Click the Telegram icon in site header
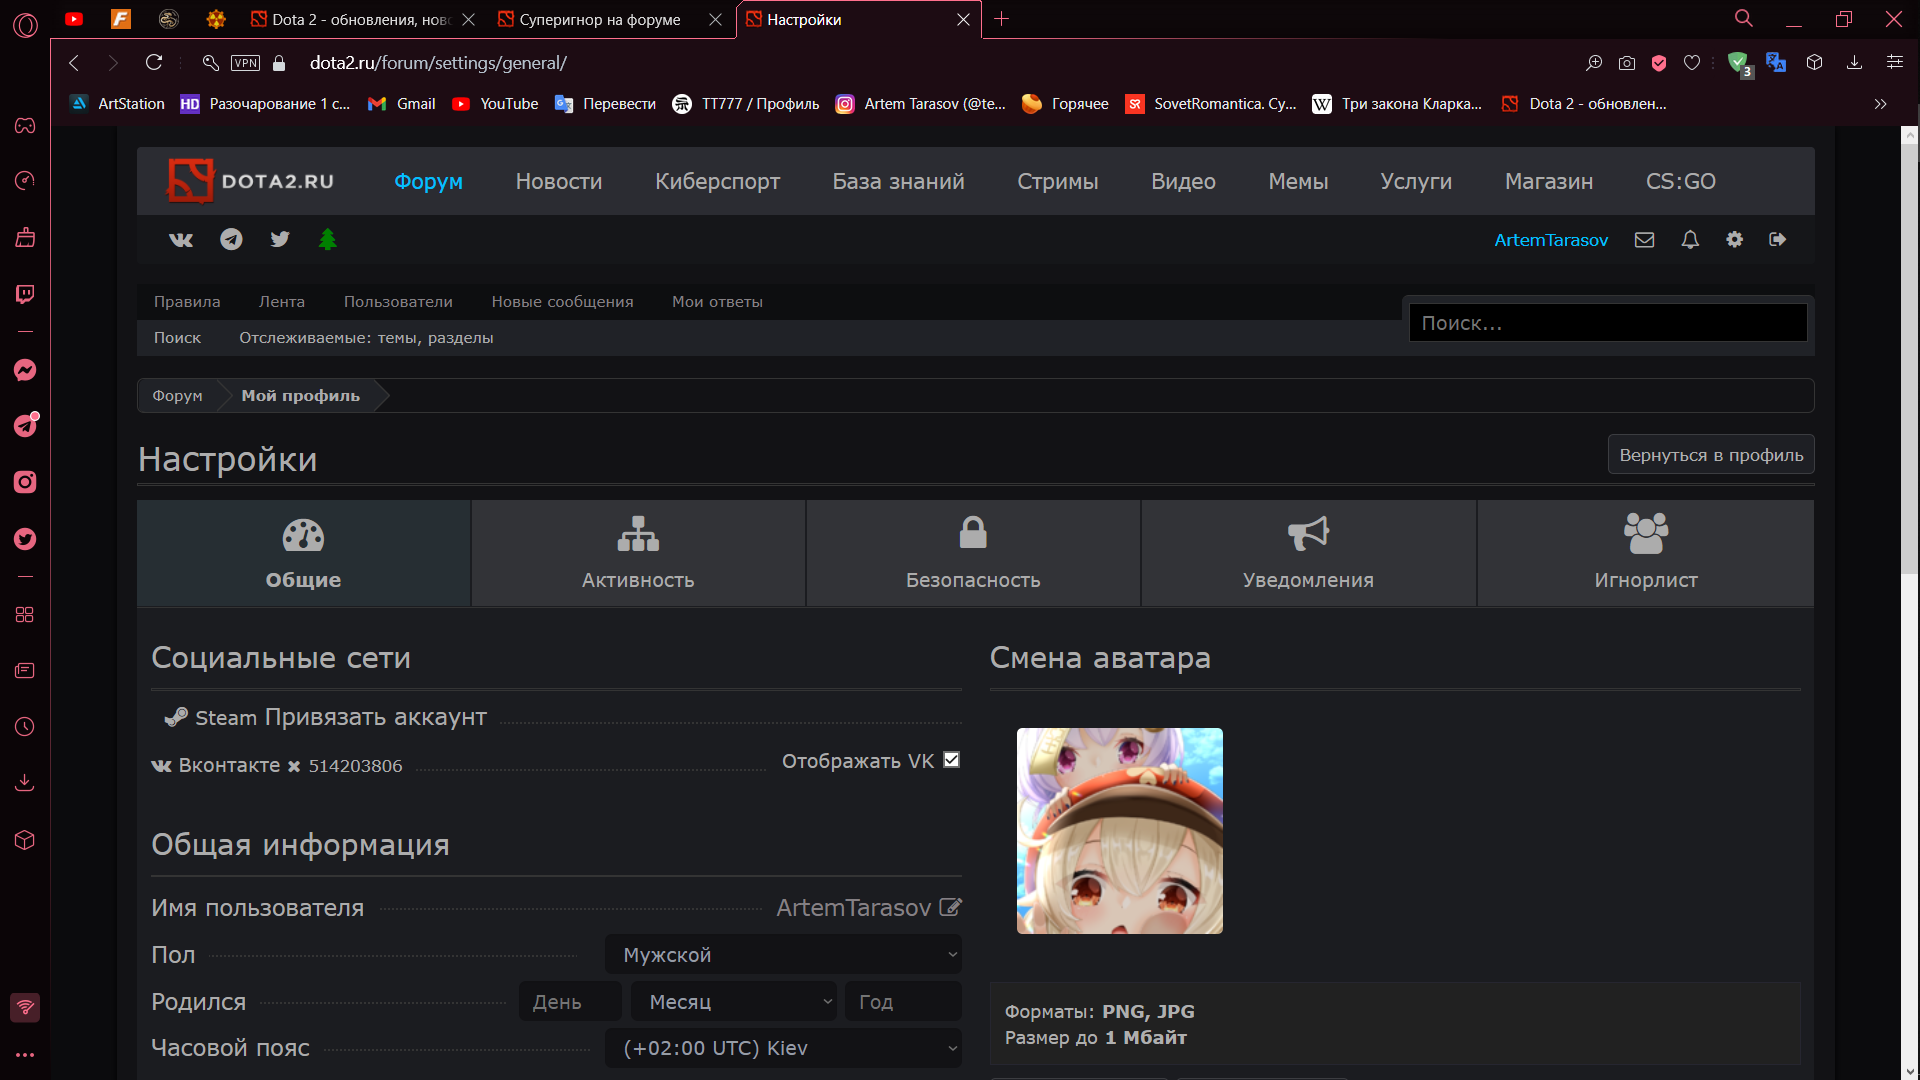The height and width of the screenshot is (1080, 1920). coord(231,240)
